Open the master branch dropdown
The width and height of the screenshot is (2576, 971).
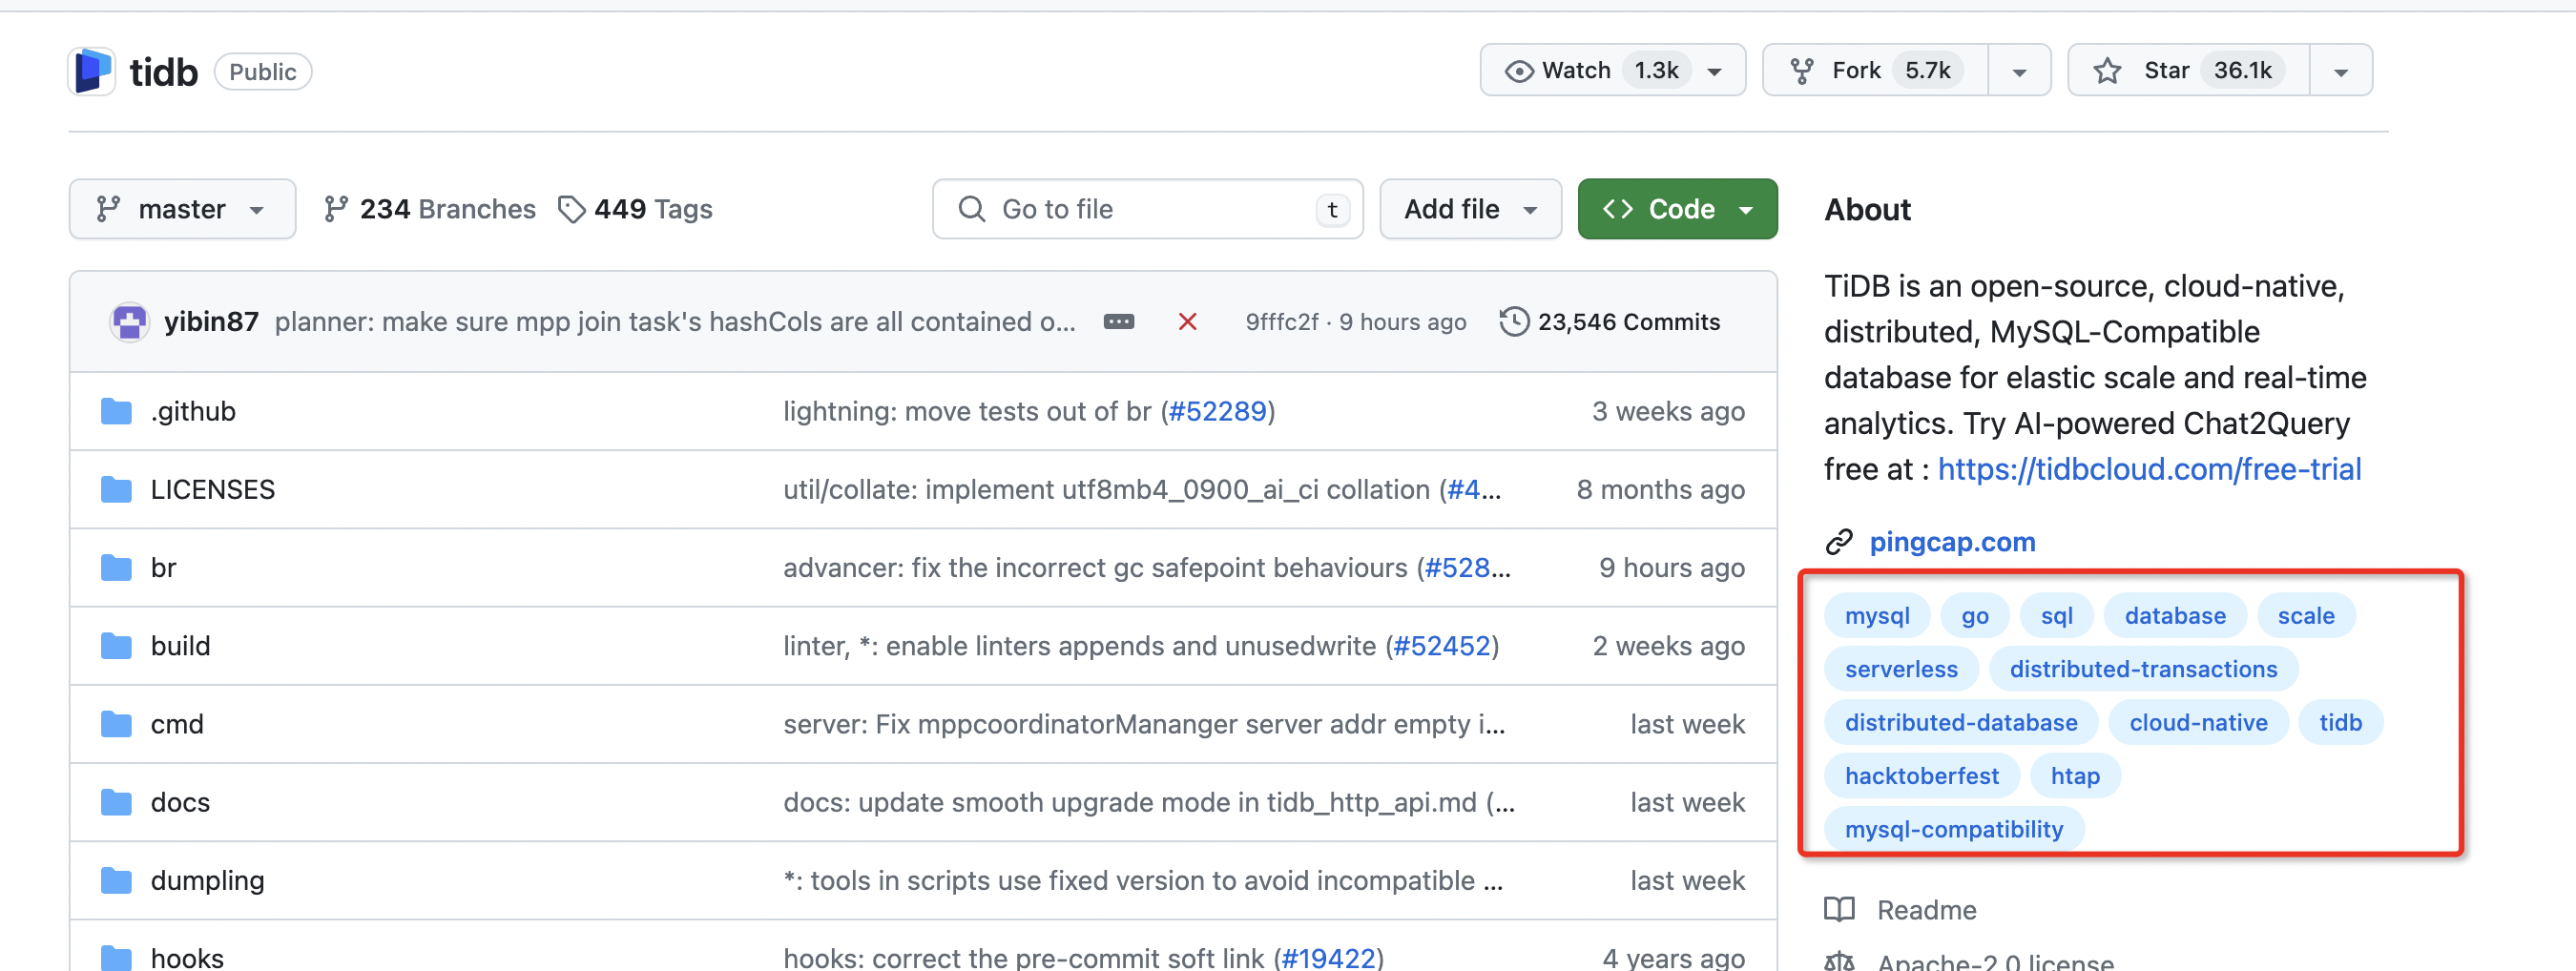(182, 209)
